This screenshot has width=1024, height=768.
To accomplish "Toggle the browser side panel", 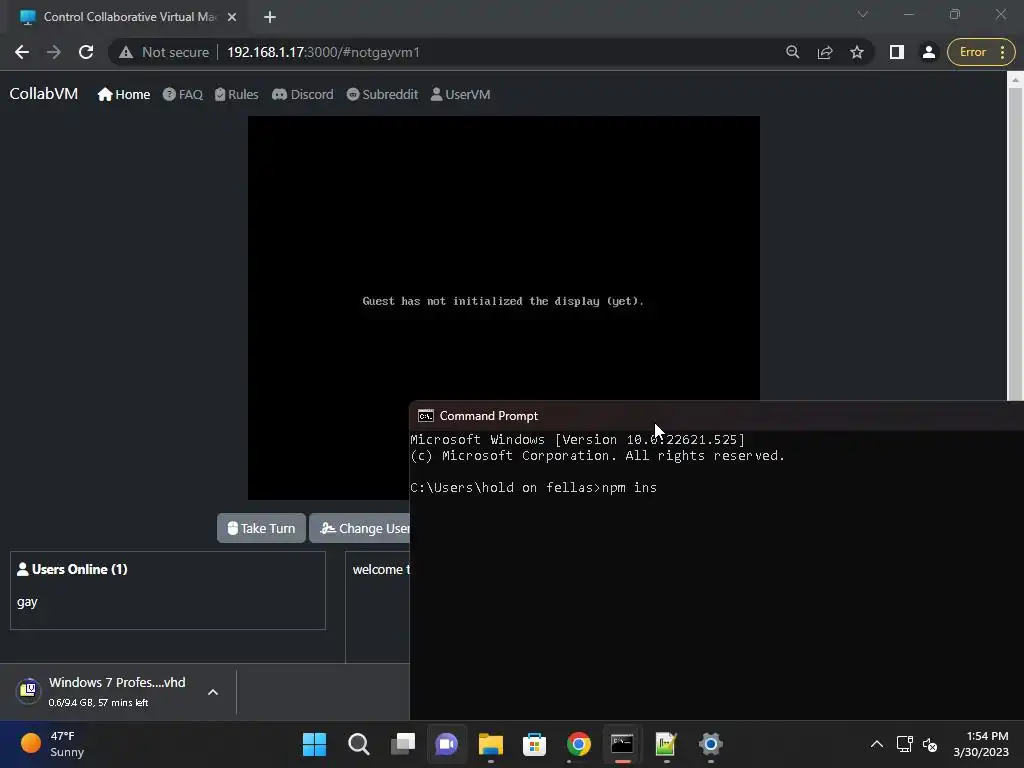I will (x=897, y=52).
